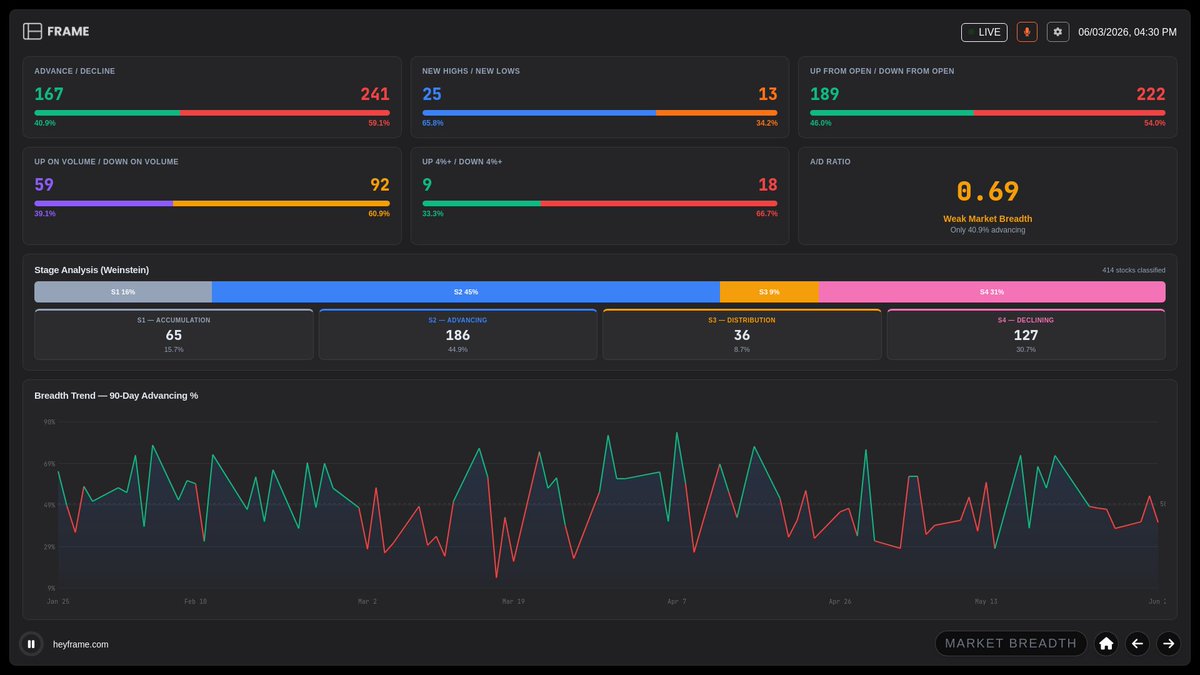Click the New Highs value 25
Screen dimensions: 1200x675
pos(432,94)
